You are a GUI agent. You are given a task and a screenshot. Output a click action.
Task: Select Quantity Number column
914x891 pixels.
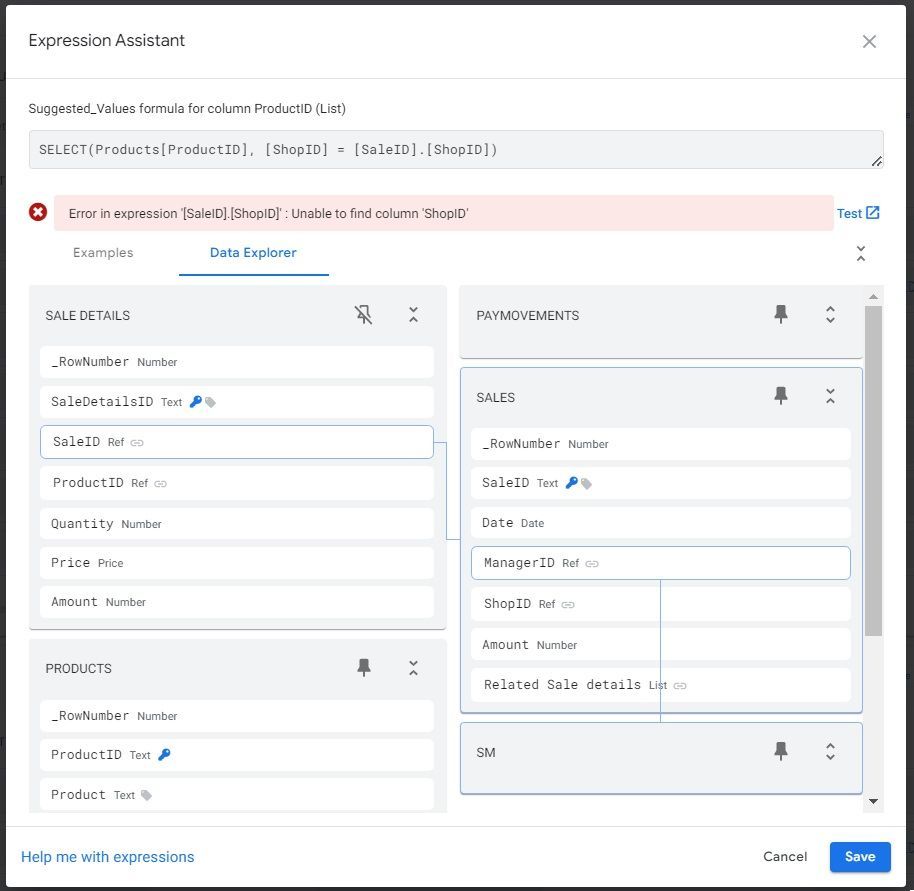237,523
